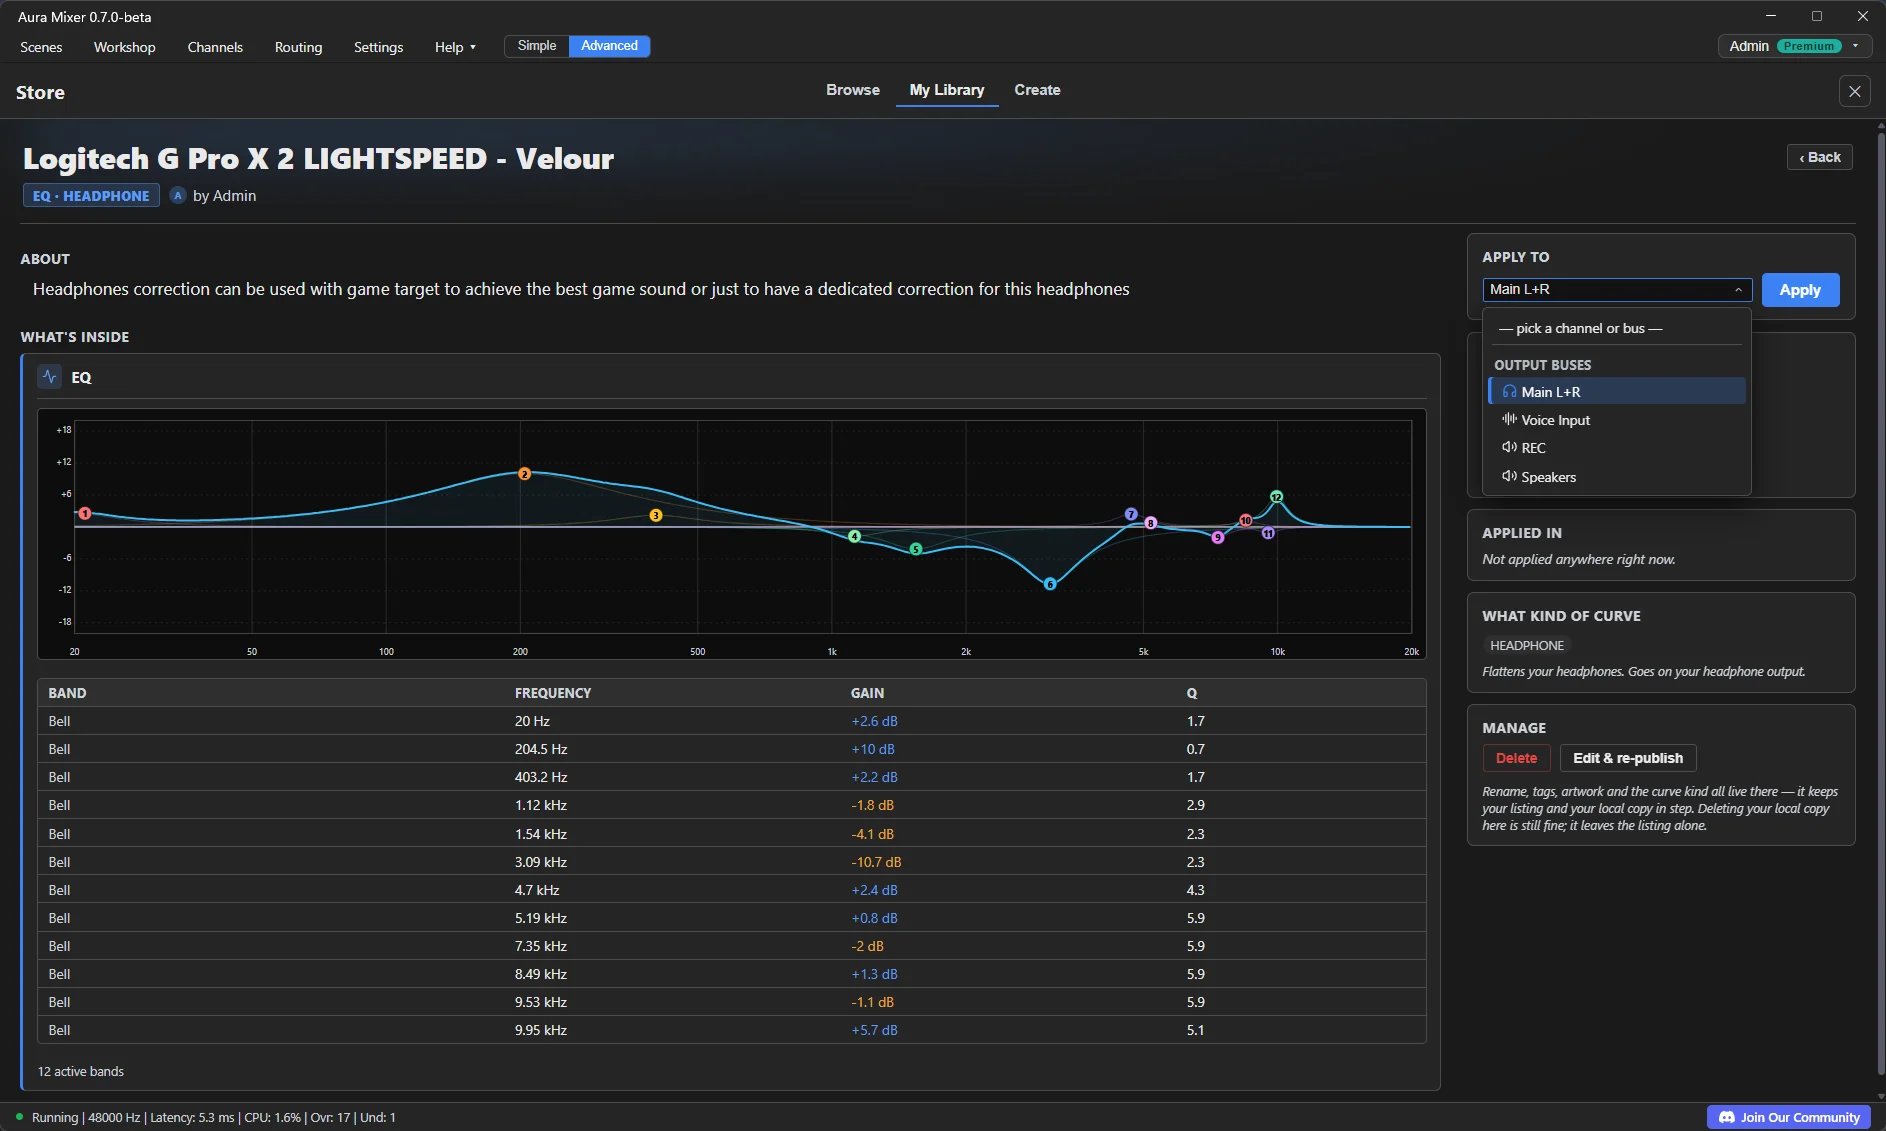The image size is (1886, 1131).
Task: Delete this preset
Action: pos(1516,758)
